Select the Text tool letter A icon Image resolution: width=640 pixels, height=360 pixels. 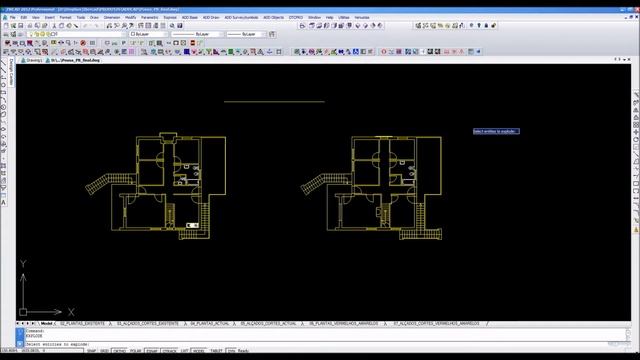[4, 202]
